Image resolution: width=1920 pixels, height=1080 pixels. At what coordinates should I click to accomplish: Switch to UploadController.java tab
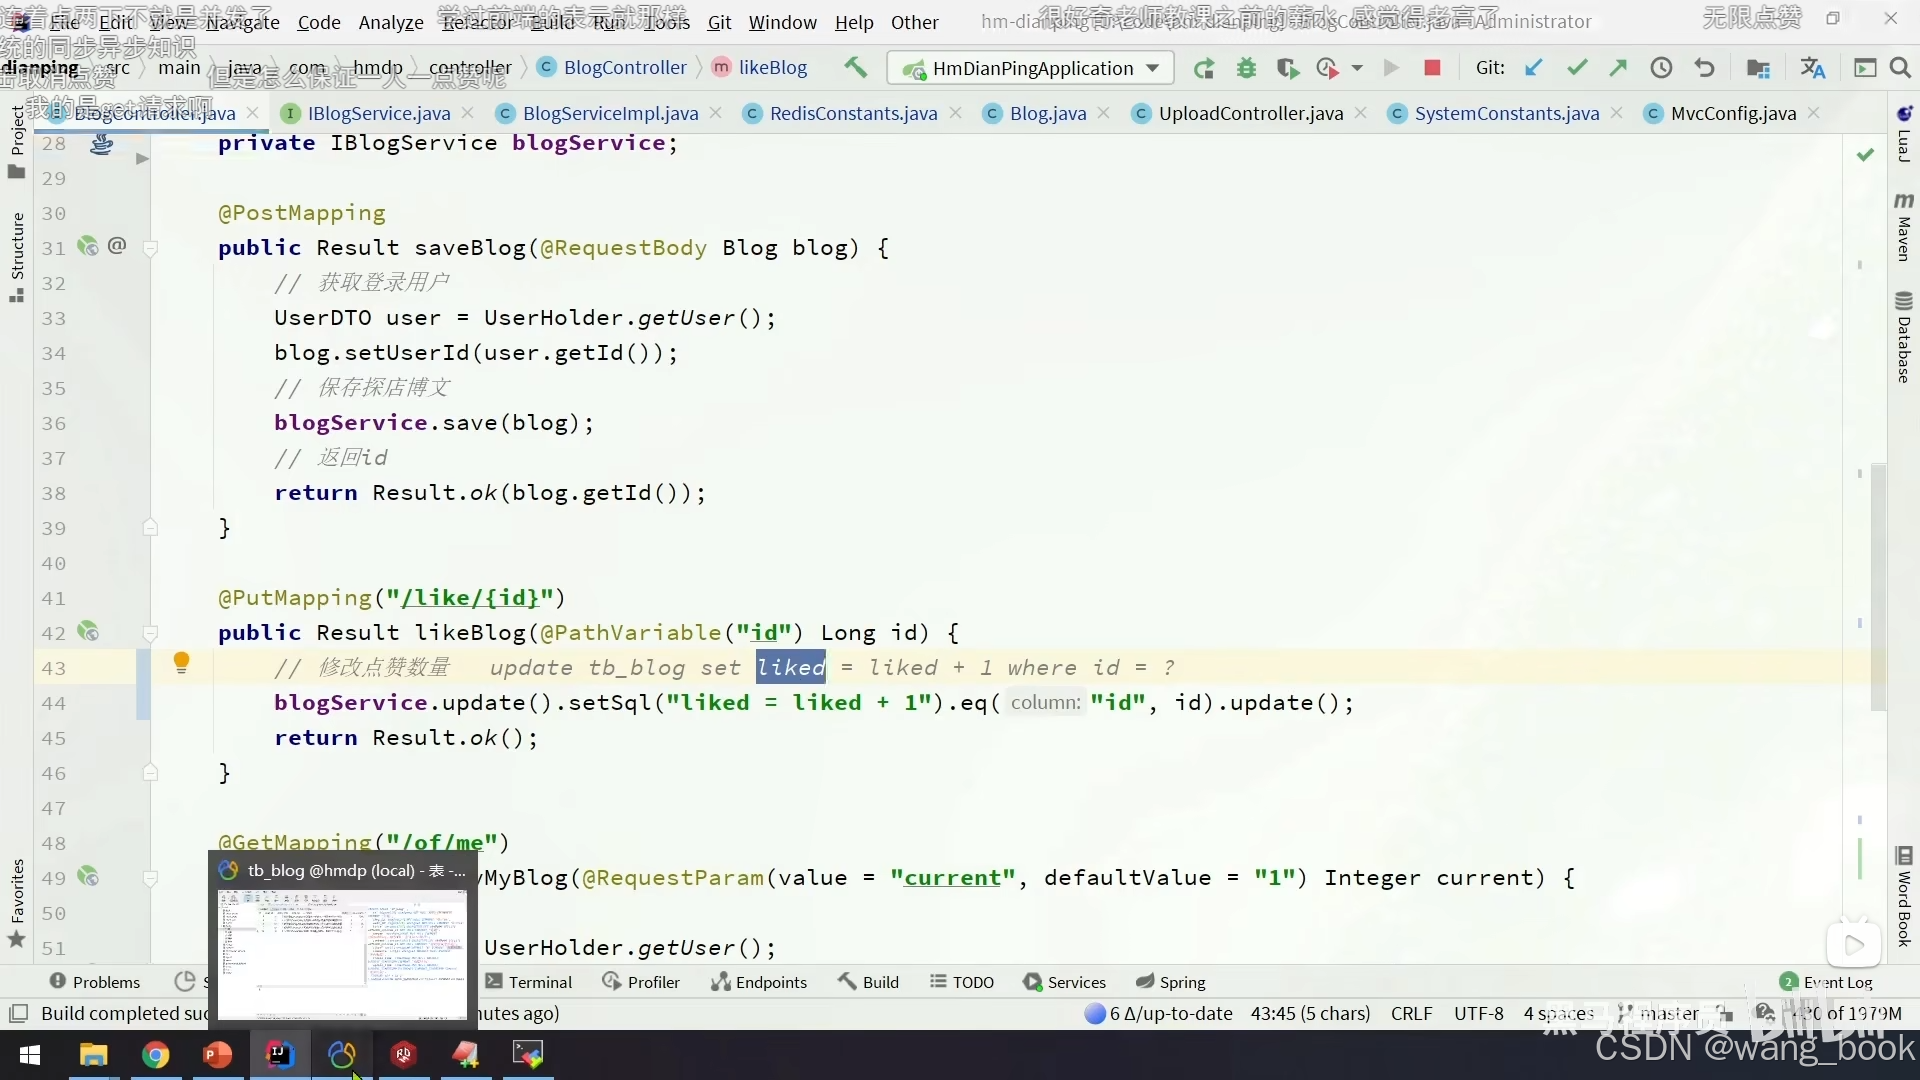pos(1250,113)
